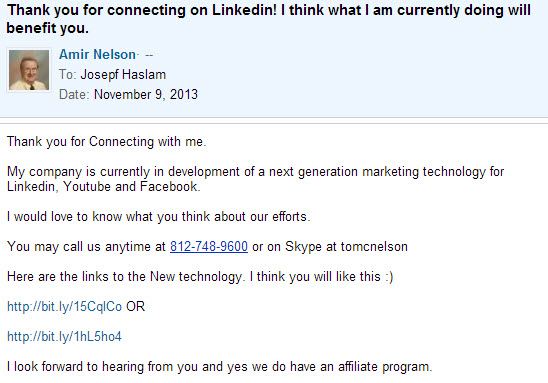Click the word OR after the first link

pos(136,306)
